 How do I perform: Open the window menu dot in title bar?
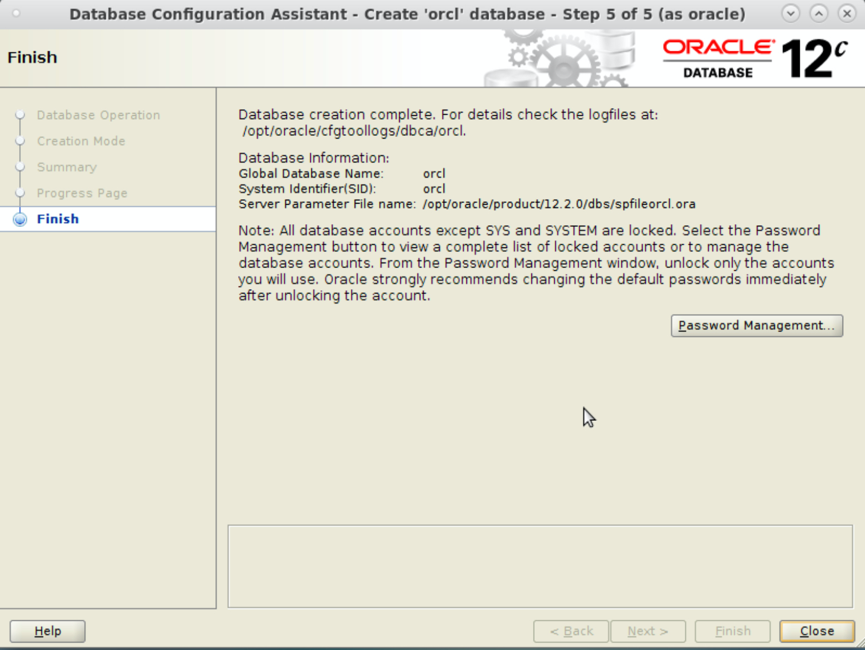click(16, 13)
